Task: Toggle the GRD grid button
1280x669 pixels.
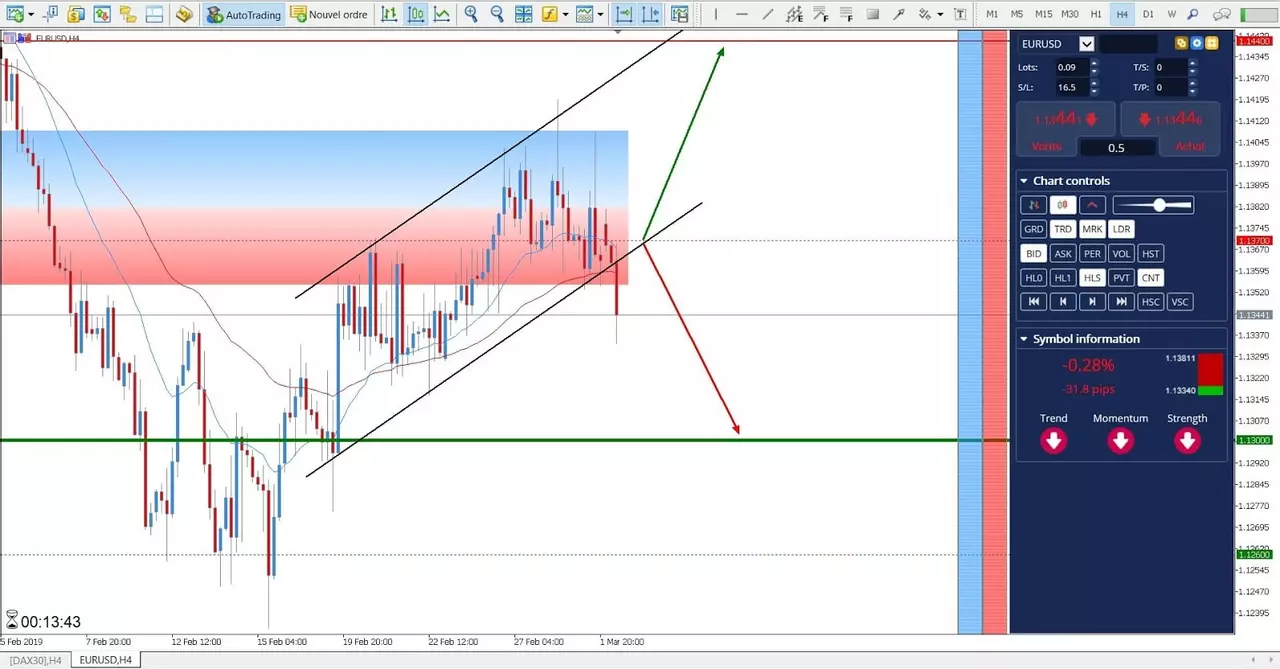Action: pyautogui.click(x=1033, y=229)
